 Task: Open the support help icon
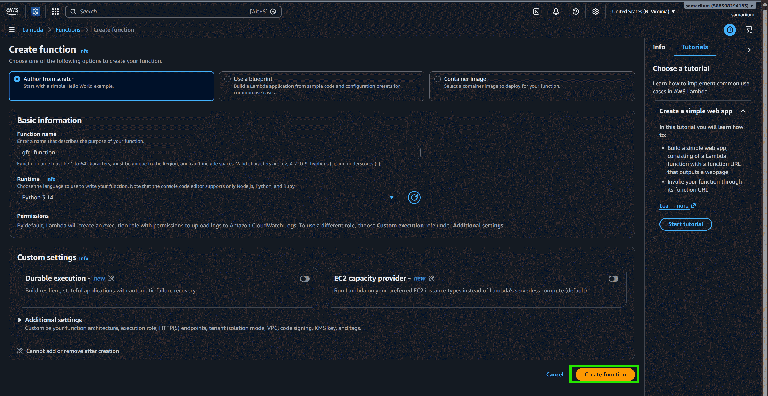pos(576,11)
